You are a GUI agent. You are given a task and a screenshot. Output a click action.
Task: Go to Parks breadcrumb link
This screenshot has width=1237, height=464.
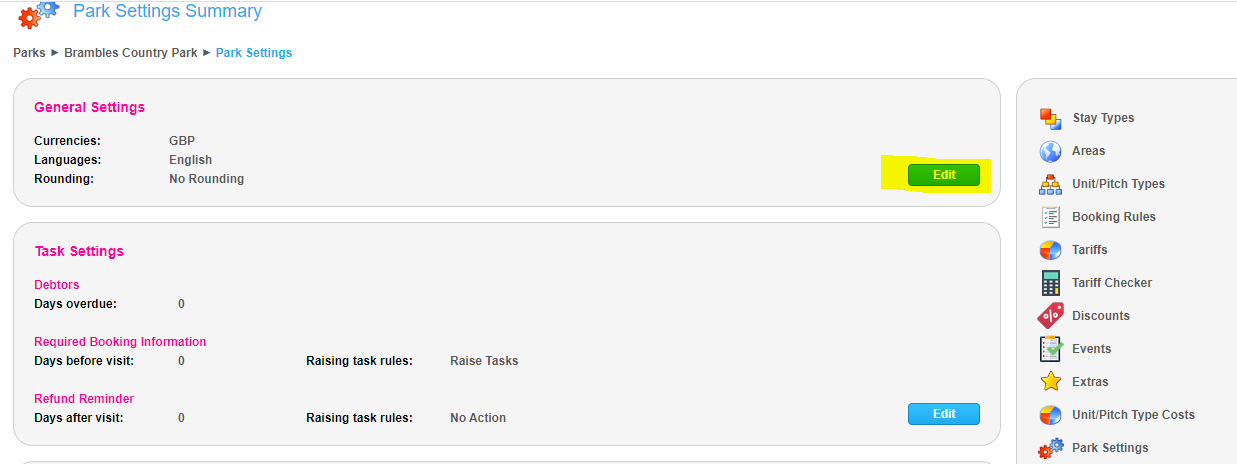click(x=29, y=53)
